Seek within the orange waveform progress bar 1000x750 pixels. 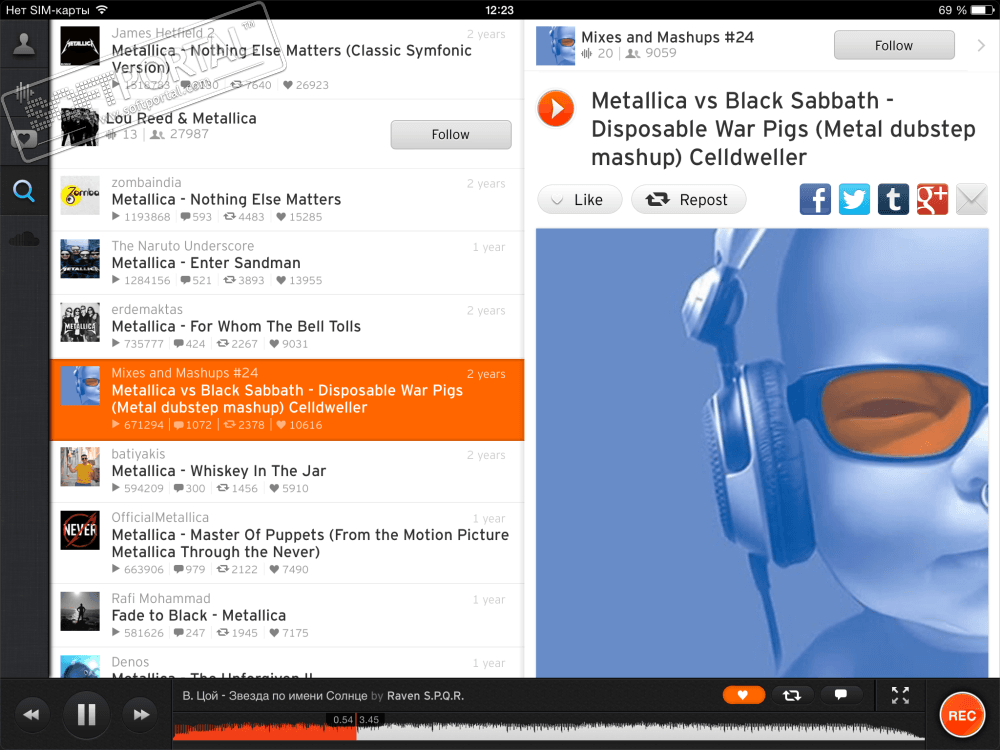coord(265,731)
